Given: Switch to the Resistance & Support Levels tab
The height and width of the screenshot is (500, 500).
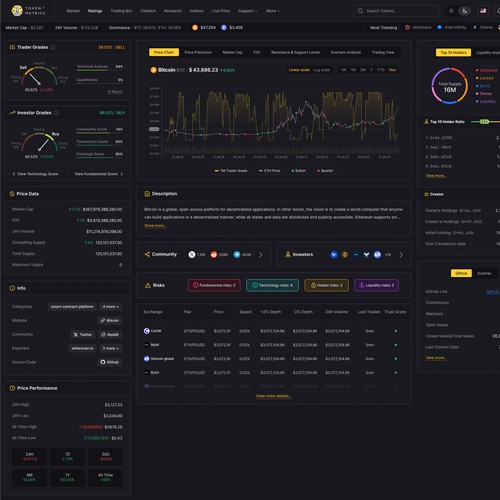Looking at the screenshot, I should (295, 52).
